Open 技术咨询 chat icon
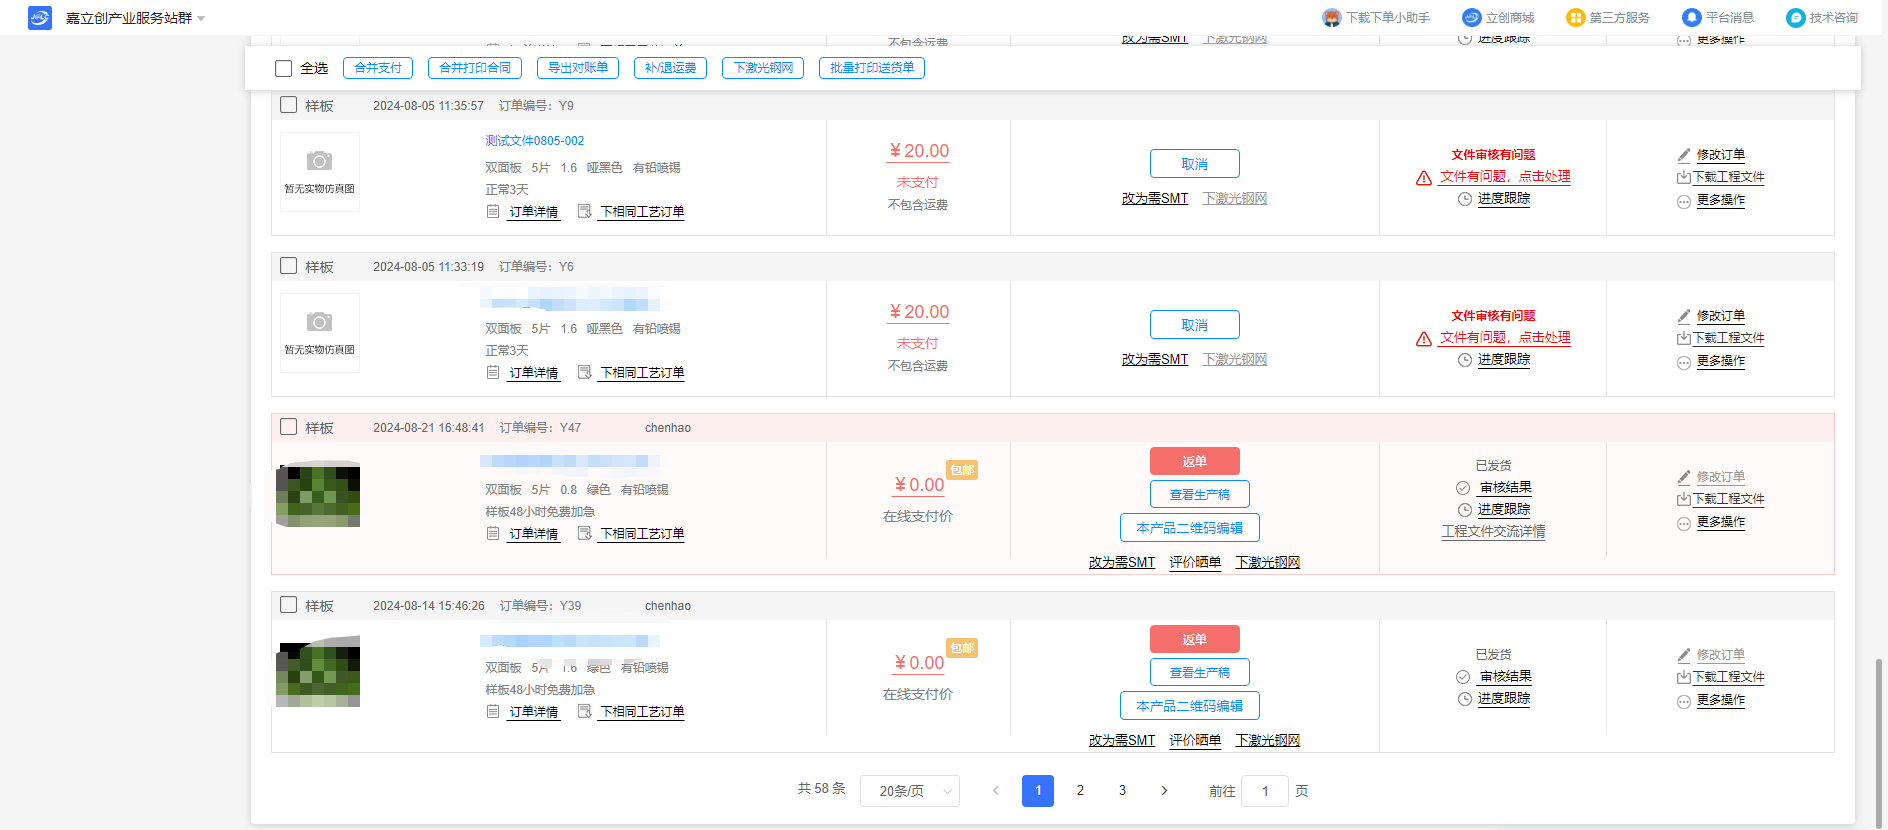The image size is (1888, 830). pos(1795,18)
